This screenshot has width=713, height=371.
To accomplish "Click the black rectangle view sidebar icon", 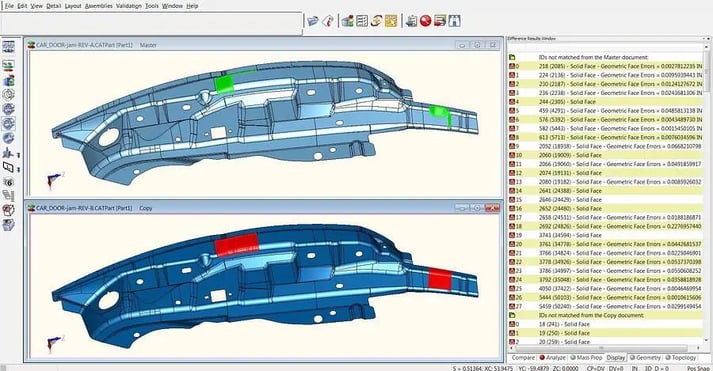I will (8, 167).
